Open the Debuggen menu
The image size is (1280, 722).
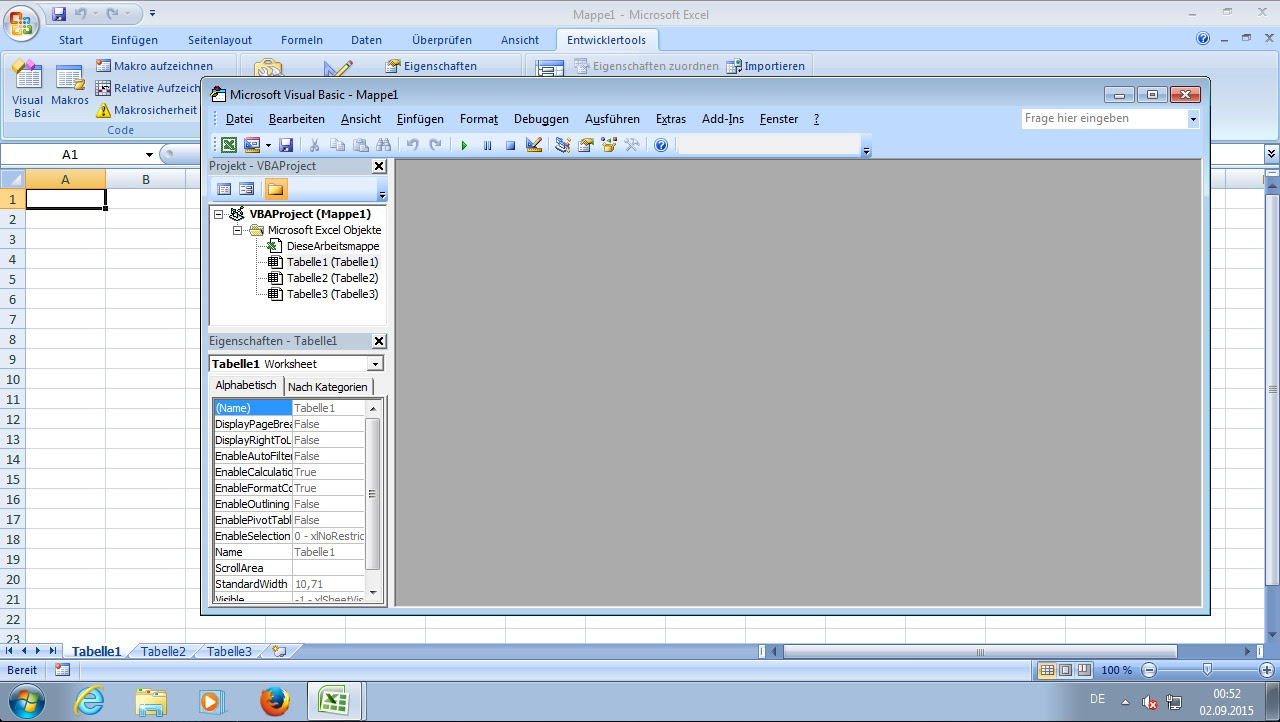click(x=541, y=119)
